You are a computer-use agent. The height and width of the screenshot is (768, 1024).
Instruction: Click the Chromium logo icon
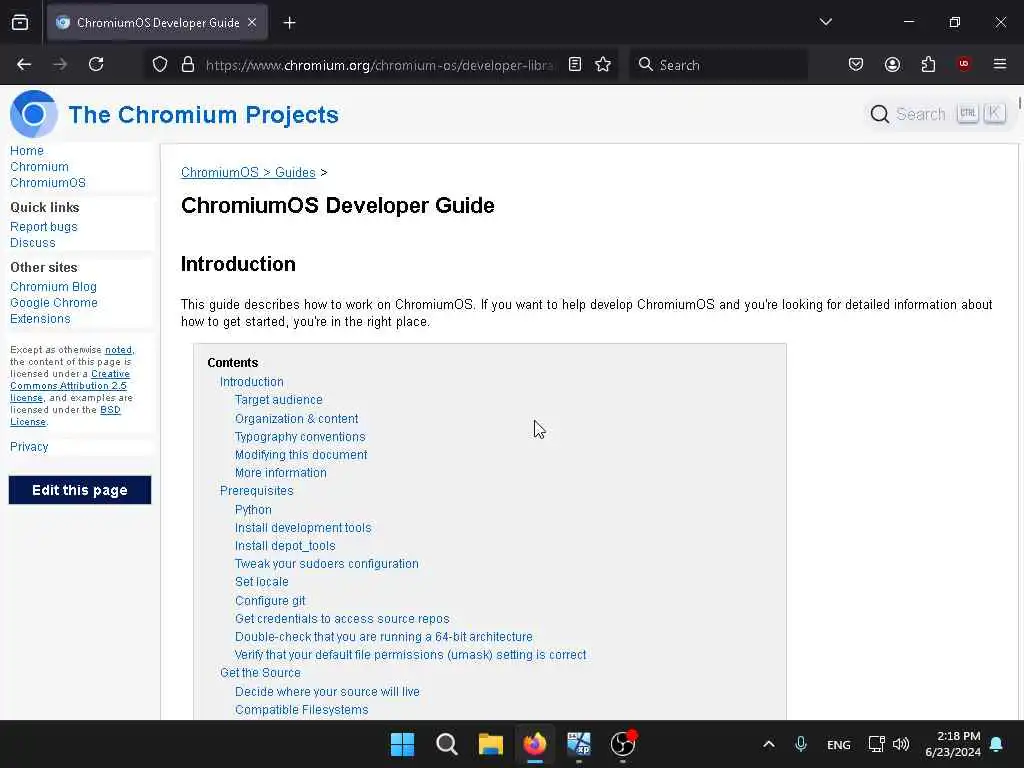(33, 114)
